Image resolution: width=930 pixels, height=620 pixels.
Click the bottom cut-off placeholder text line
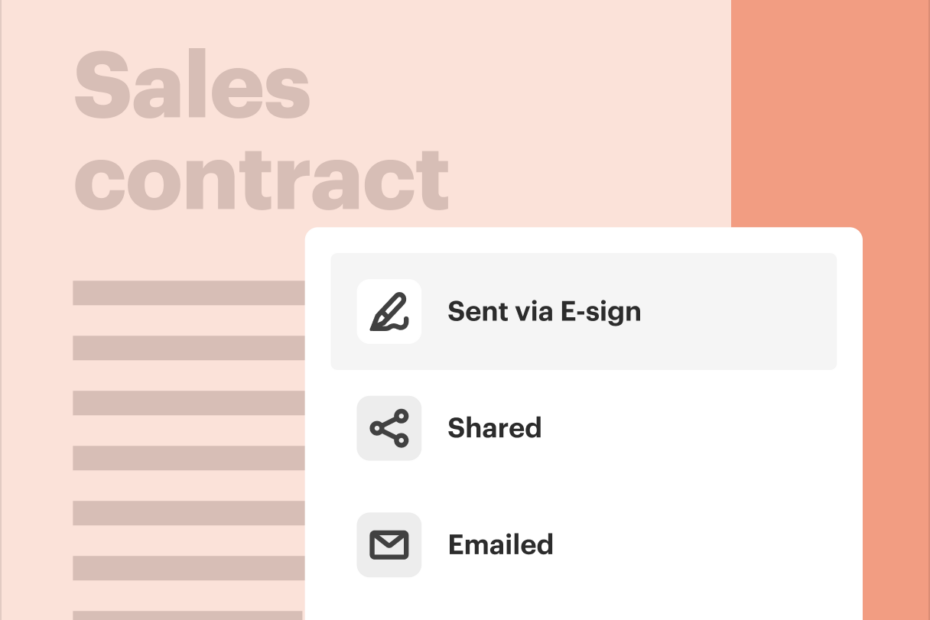tap(188, 615)
